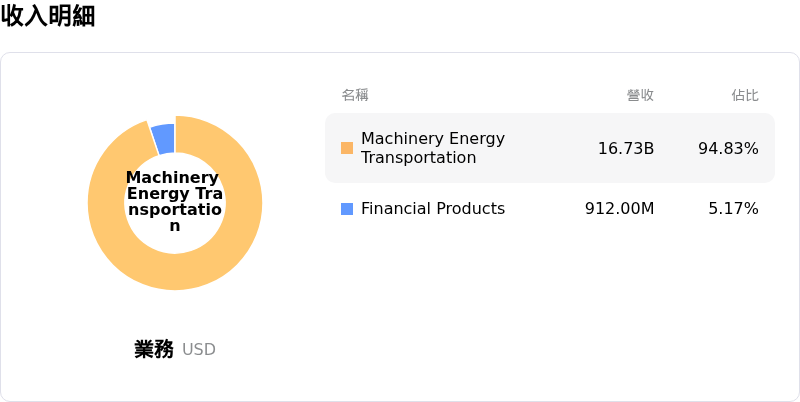This screenshot has height=402, width=800.
Task: Click the 名稱 column header
Action: [x=355, y=95]
